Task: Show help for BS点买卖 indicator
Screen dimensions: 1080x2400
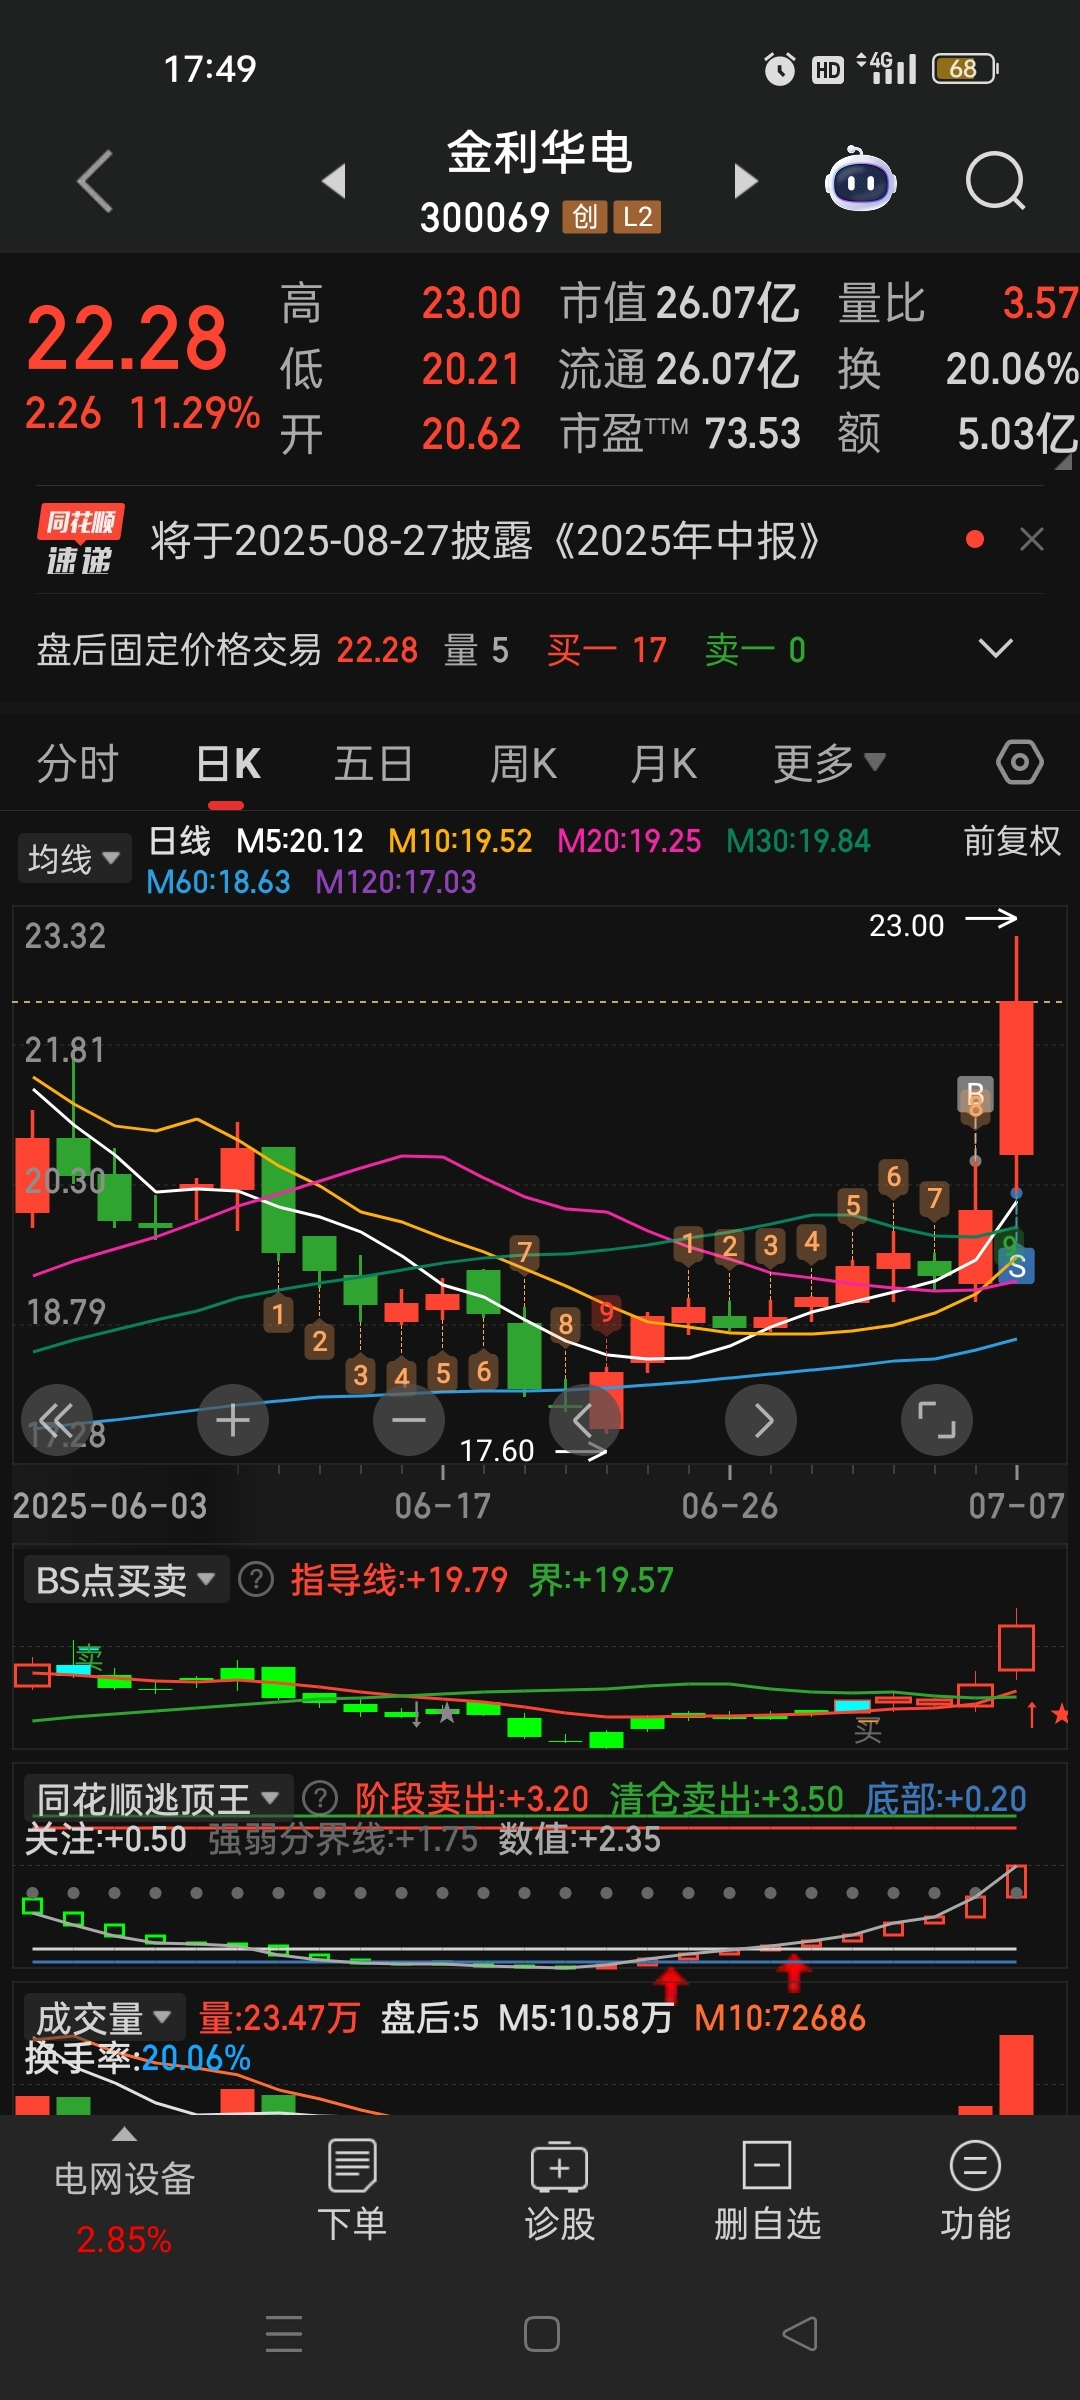Action: 257,1580
